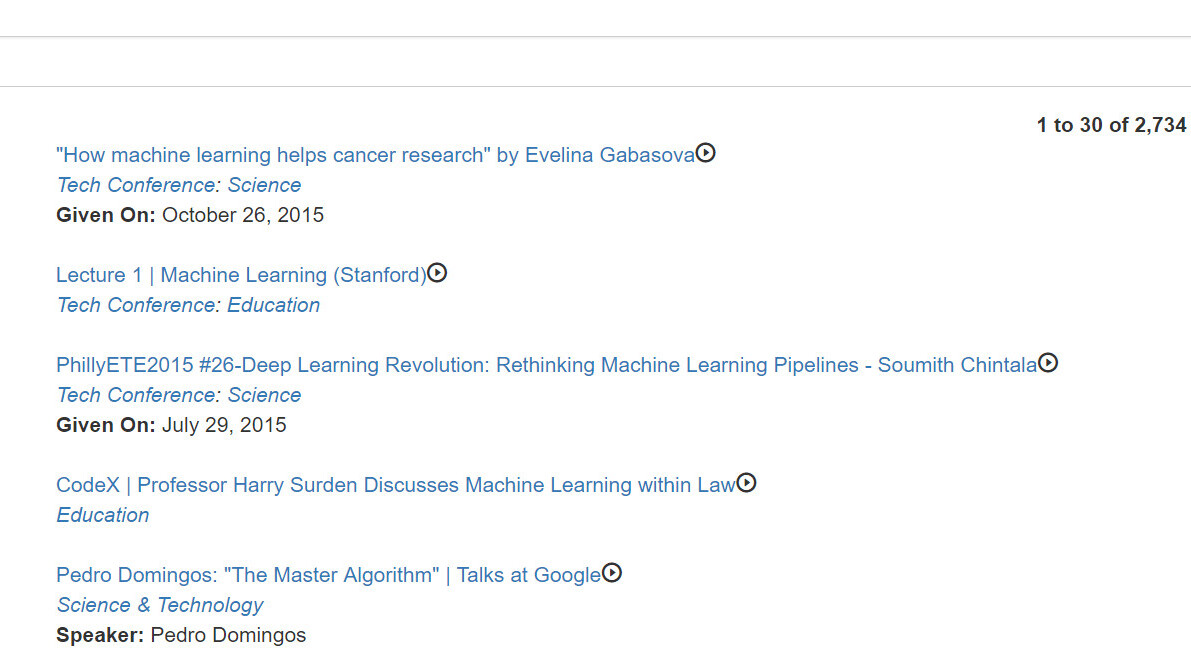Select Education category under Stanford lecture

pos(273,305)
